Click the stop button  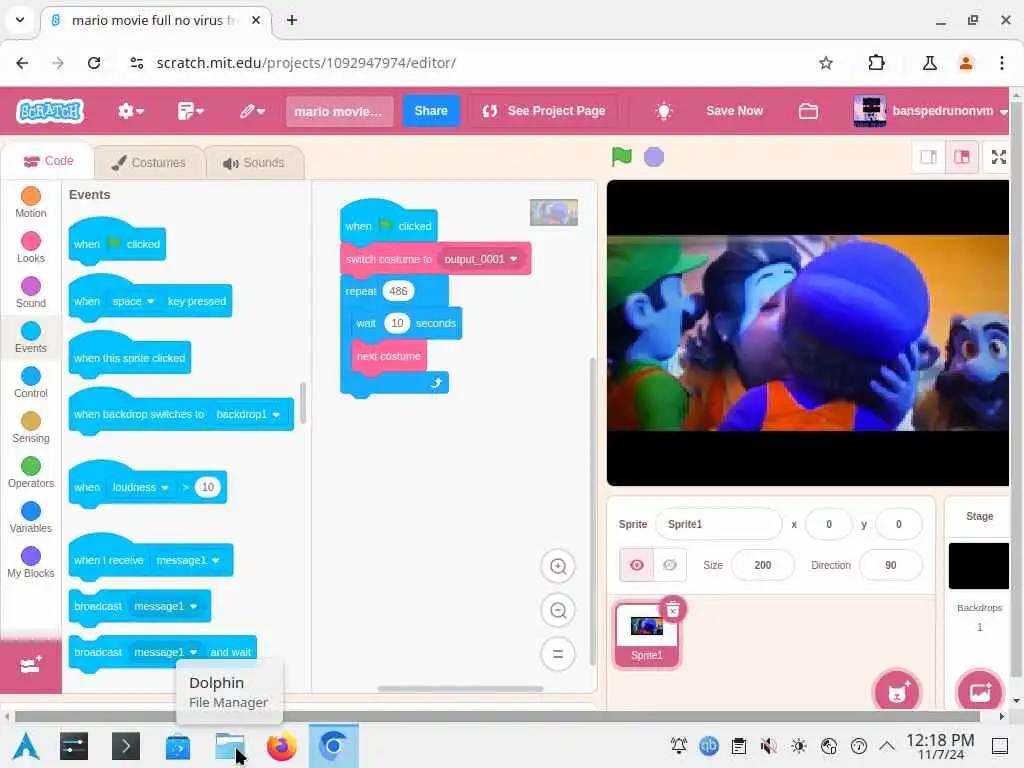[x=654, y=157]
